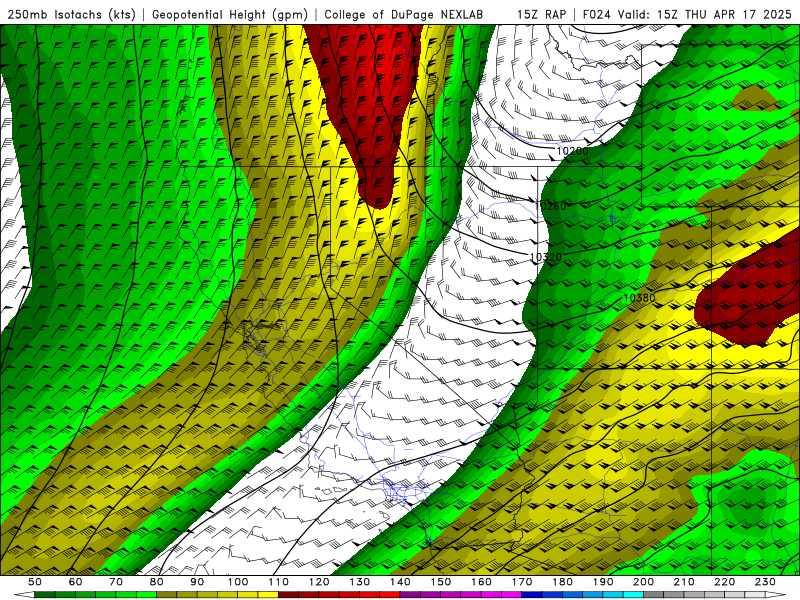The height and width of the screenshot is (600, 800).
Task: Click the '15Z RAP' model run label
Action: (541, 14)
